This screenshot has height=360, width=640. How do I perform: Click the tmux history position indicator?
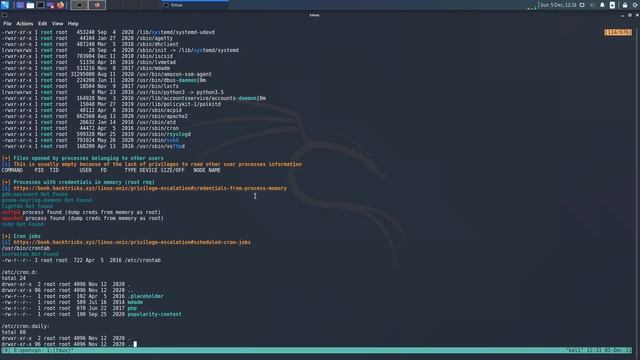(x=618, y=32)
